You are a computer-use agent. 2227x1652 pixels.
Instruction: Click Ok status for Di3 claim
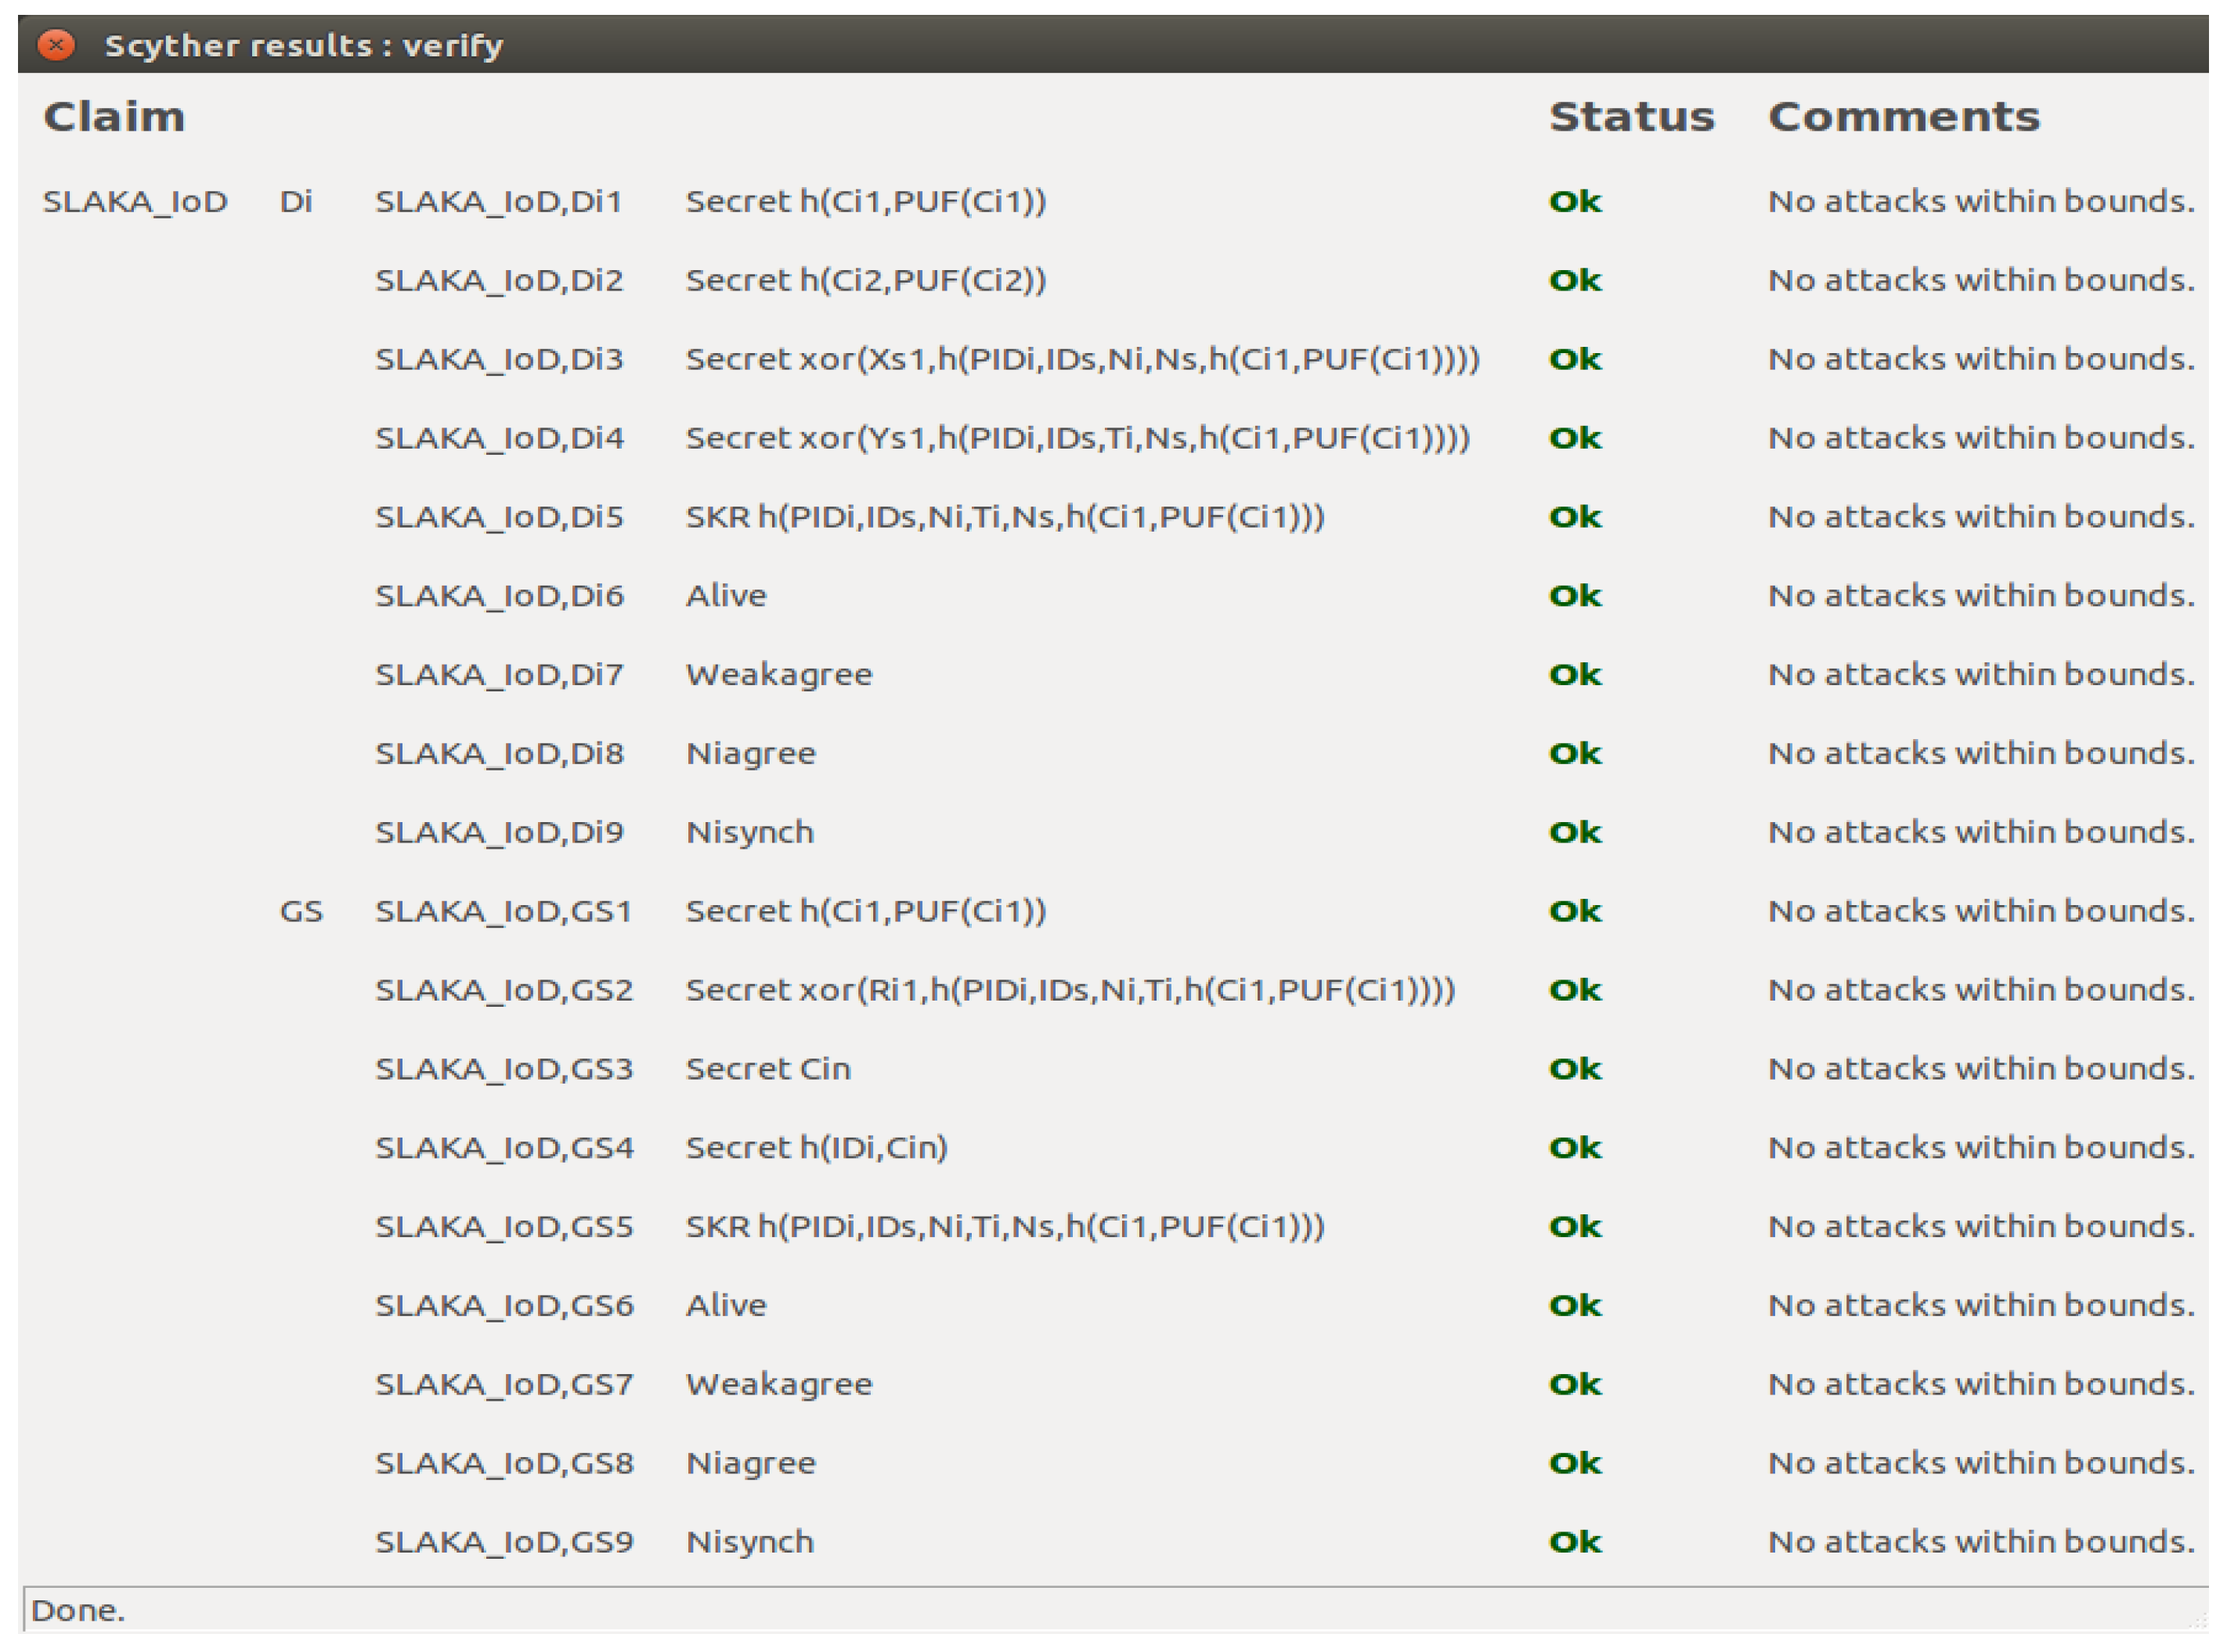1575,359
